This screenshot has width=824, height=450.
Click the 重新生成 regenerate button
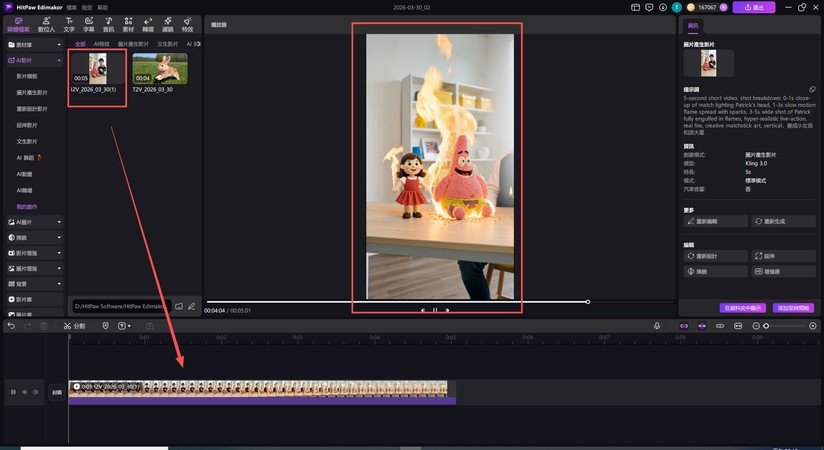pos(785,221)
